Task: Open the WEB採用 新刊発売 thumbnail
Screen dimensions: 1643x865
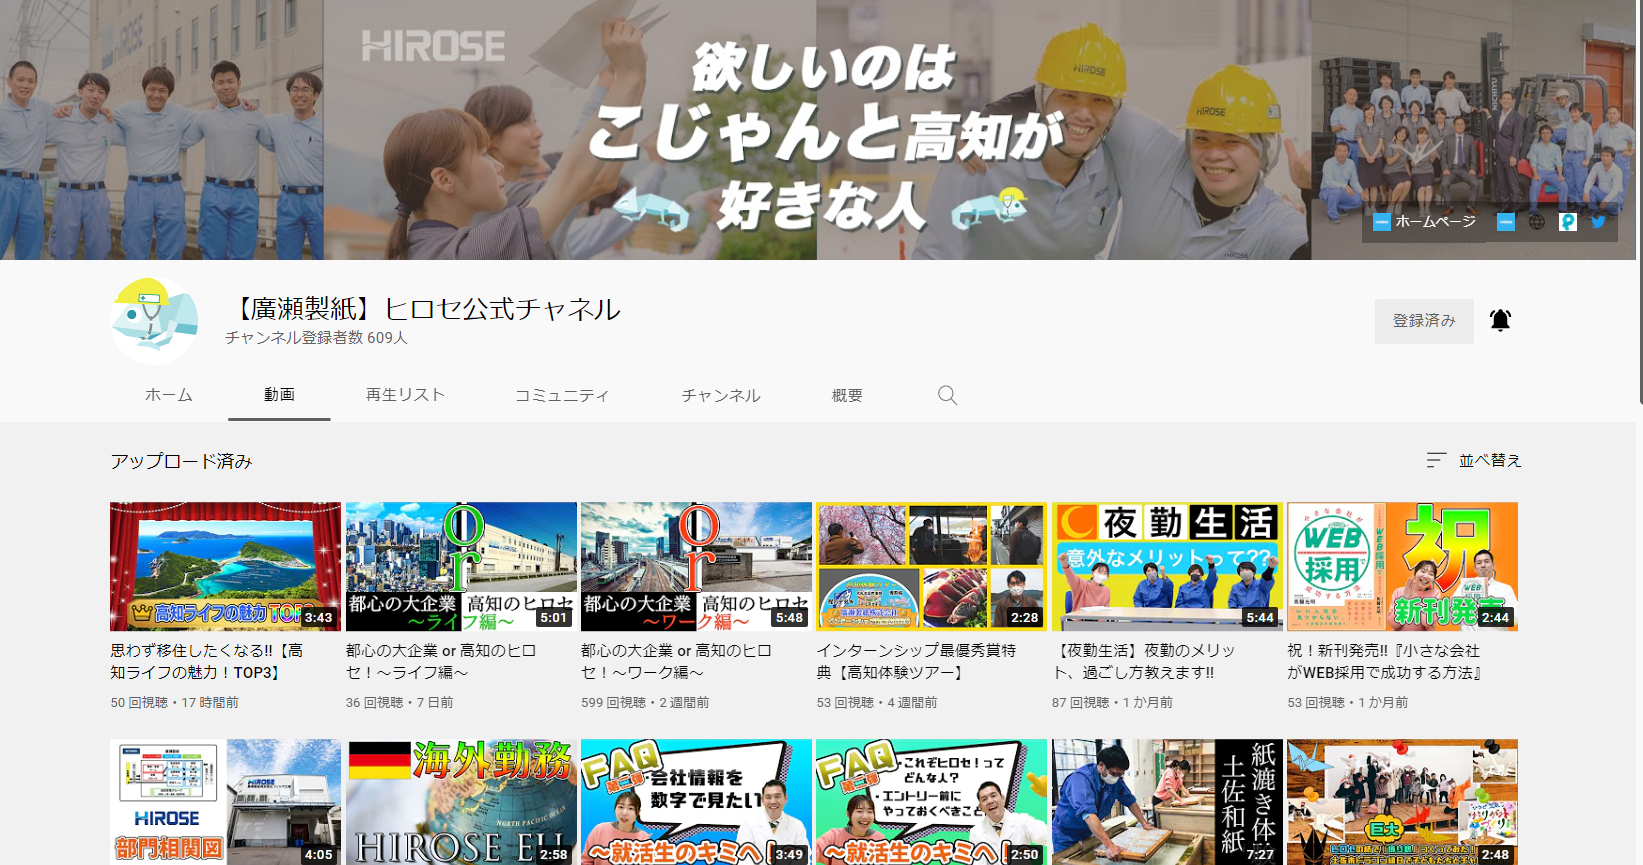Action: (x=1402, y=566)
